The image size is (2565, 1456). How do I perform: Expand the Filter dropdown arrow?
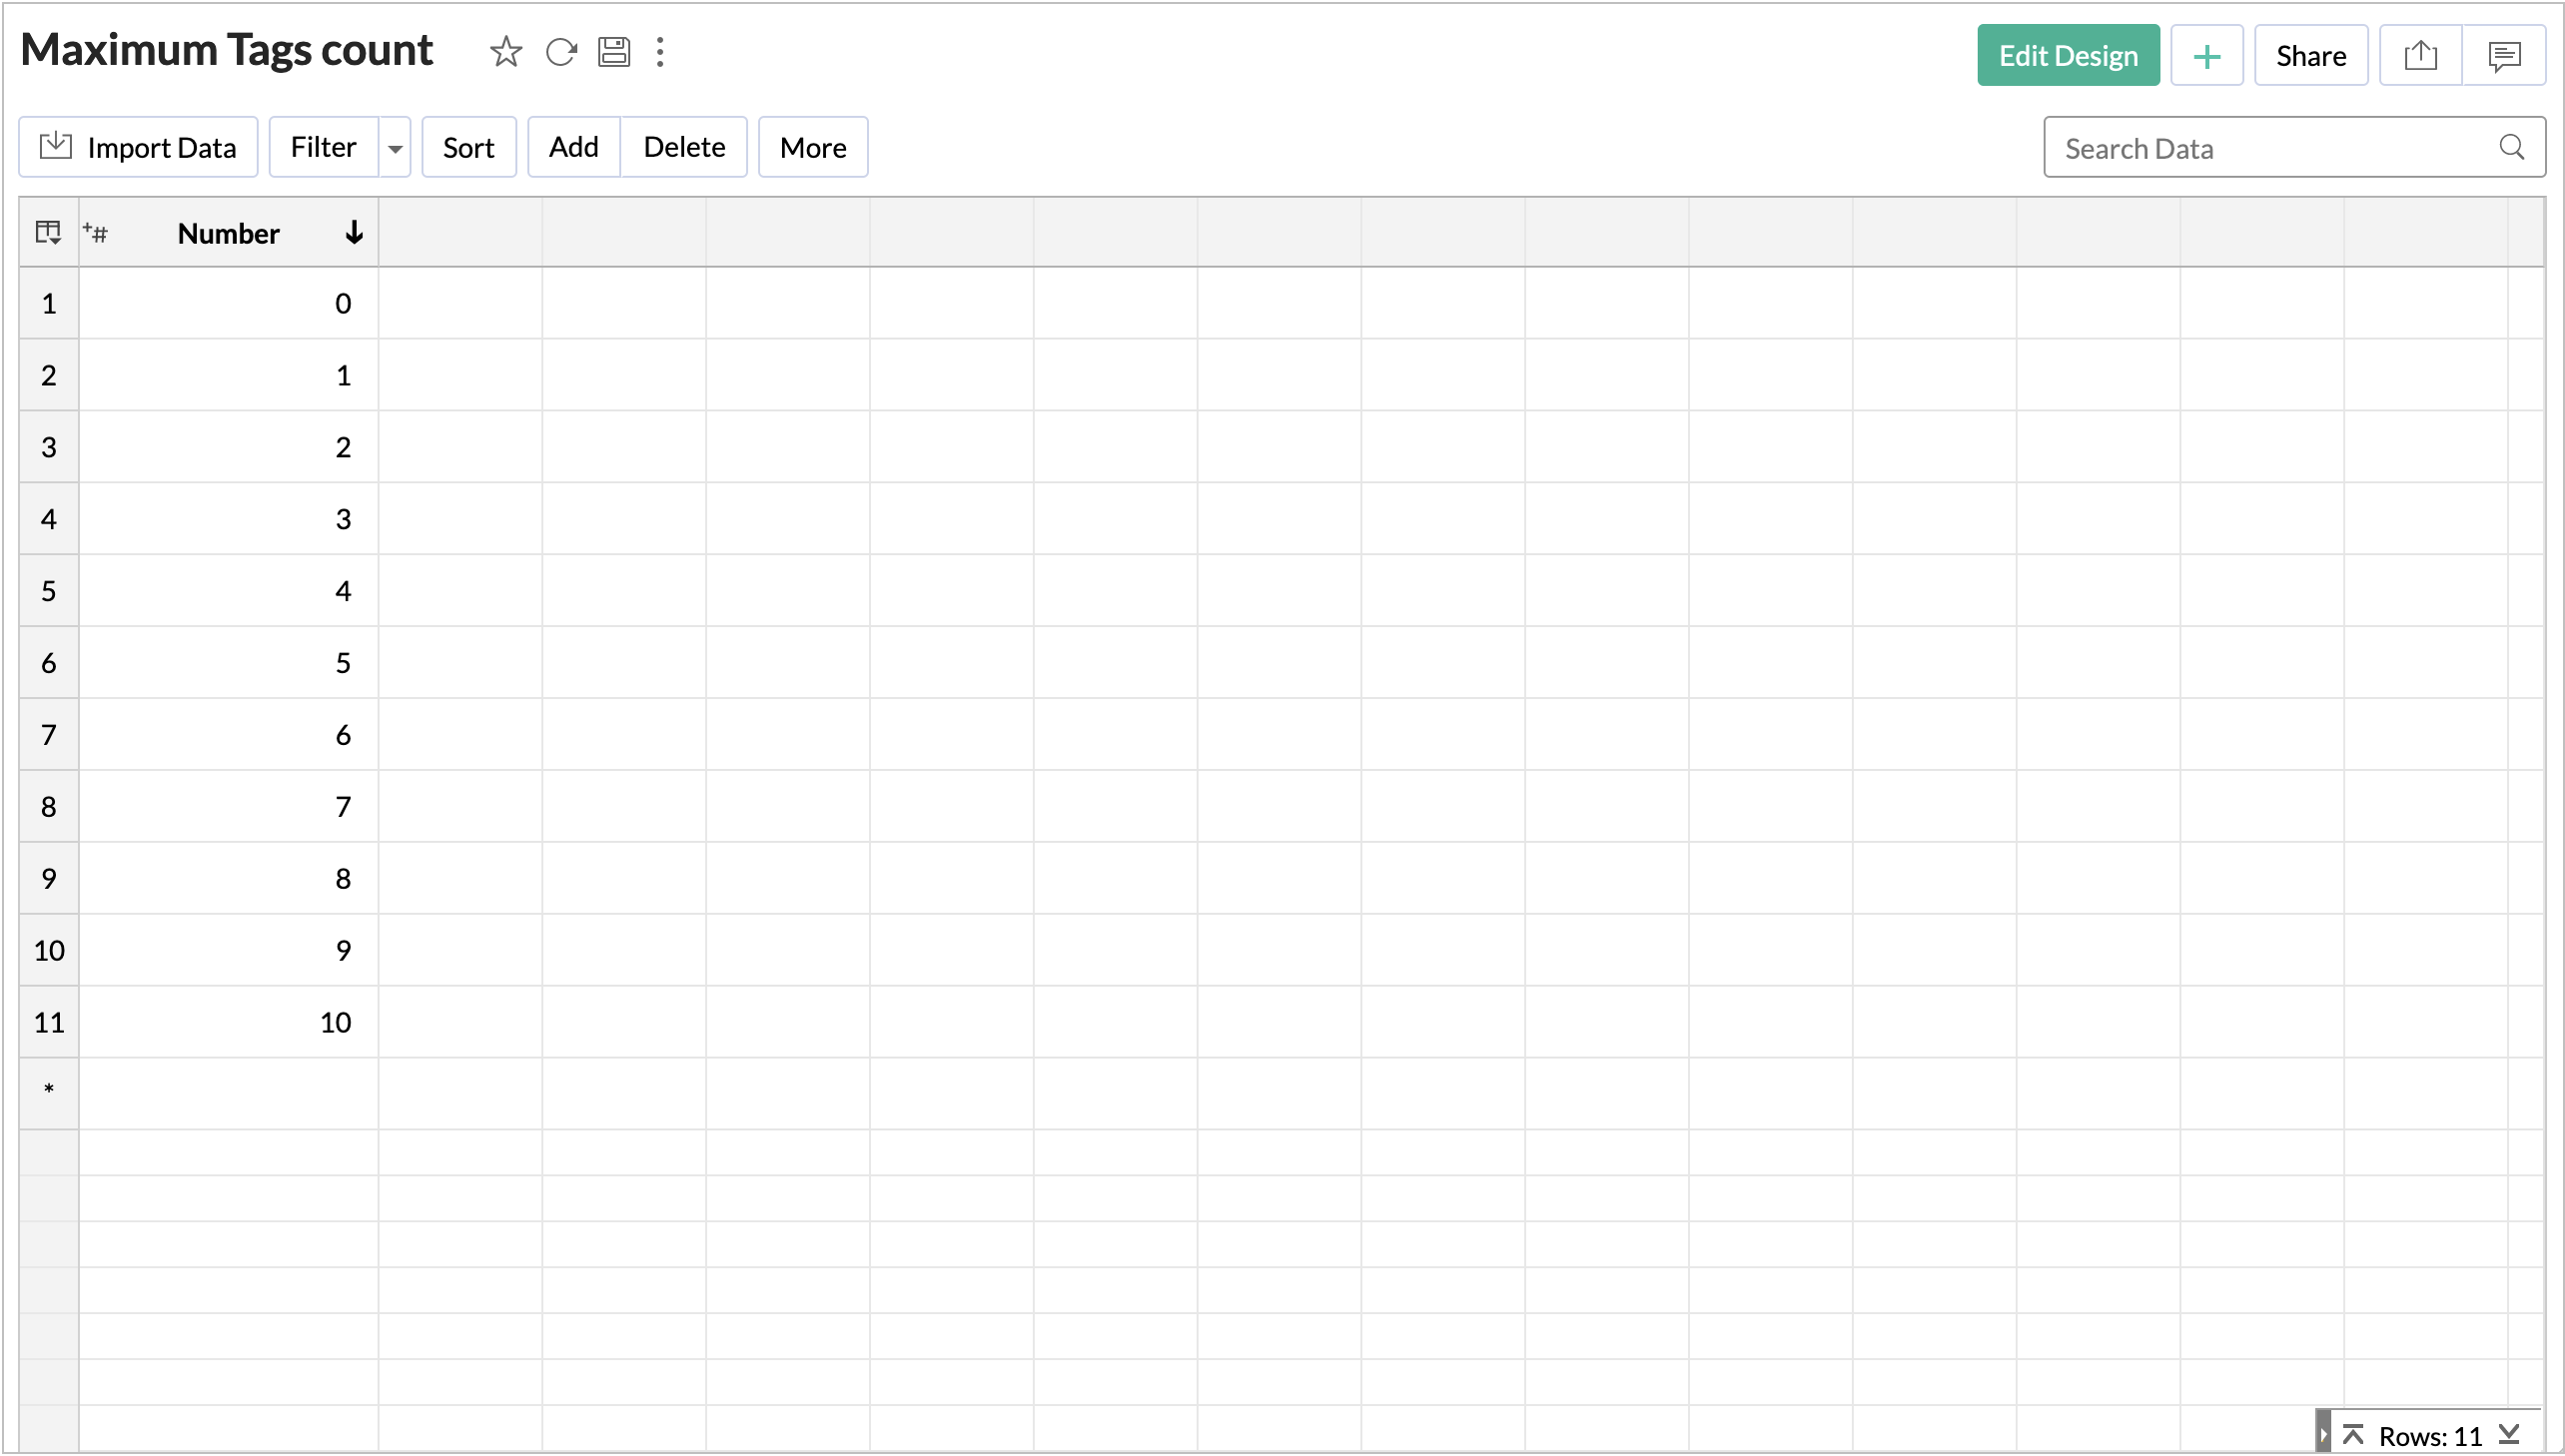point(395,148)
